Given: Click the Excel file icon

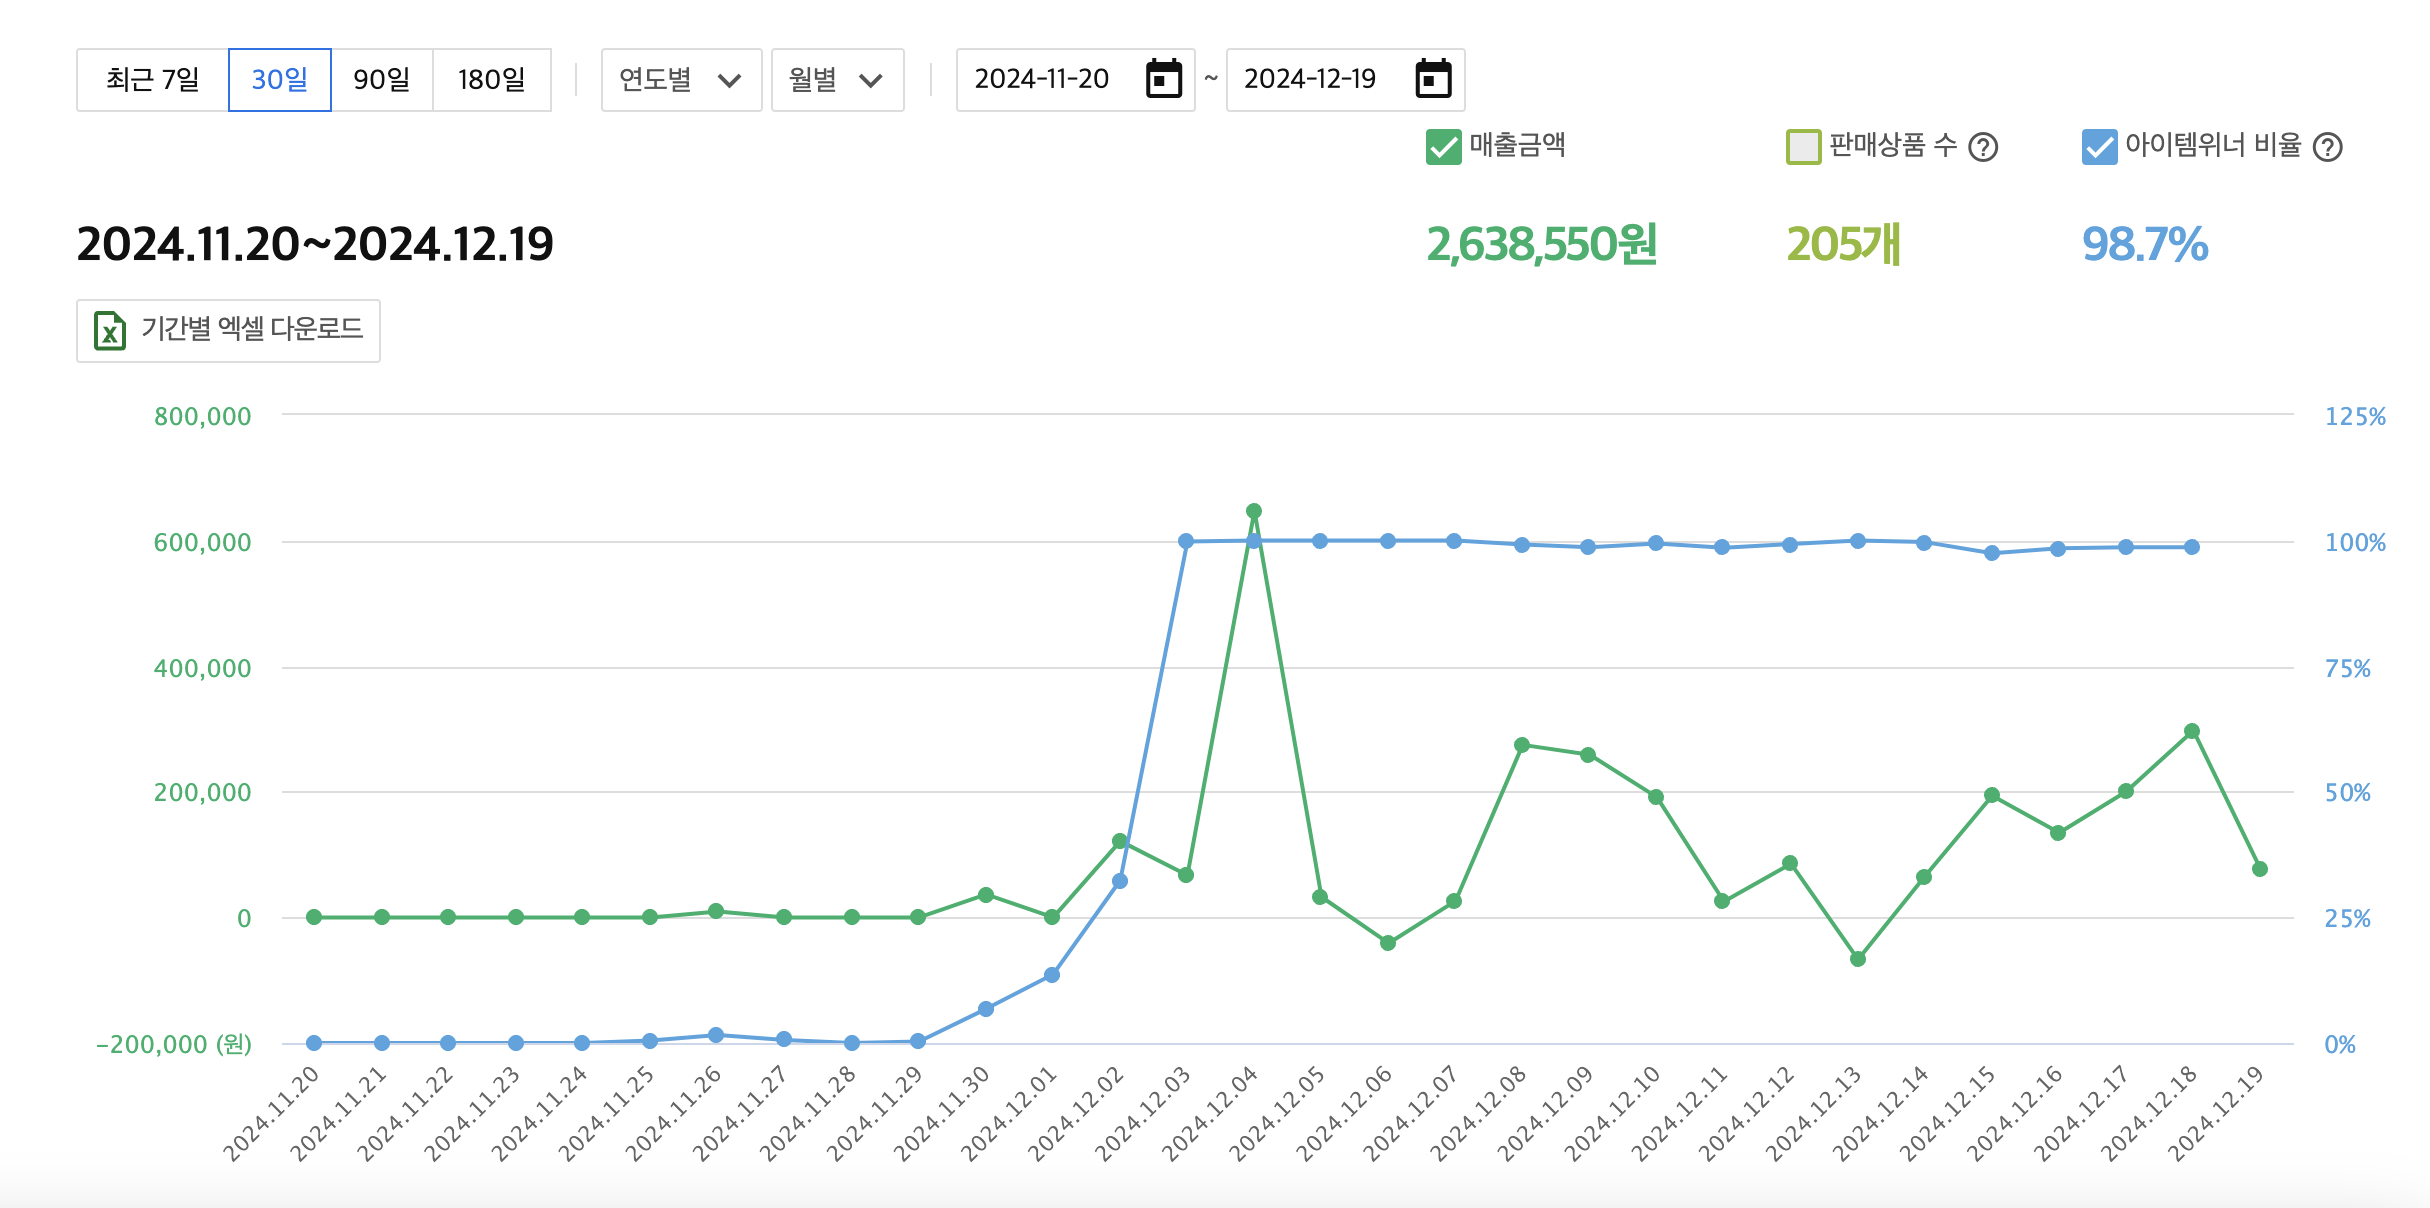Looking at the screenshot, I should point(109,330).
